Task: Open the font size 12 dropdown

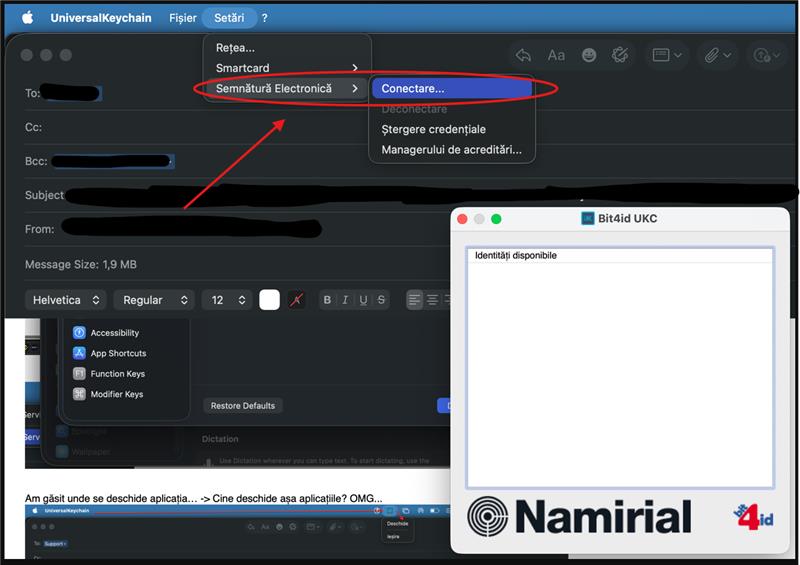Action: [x=227, y=300]
